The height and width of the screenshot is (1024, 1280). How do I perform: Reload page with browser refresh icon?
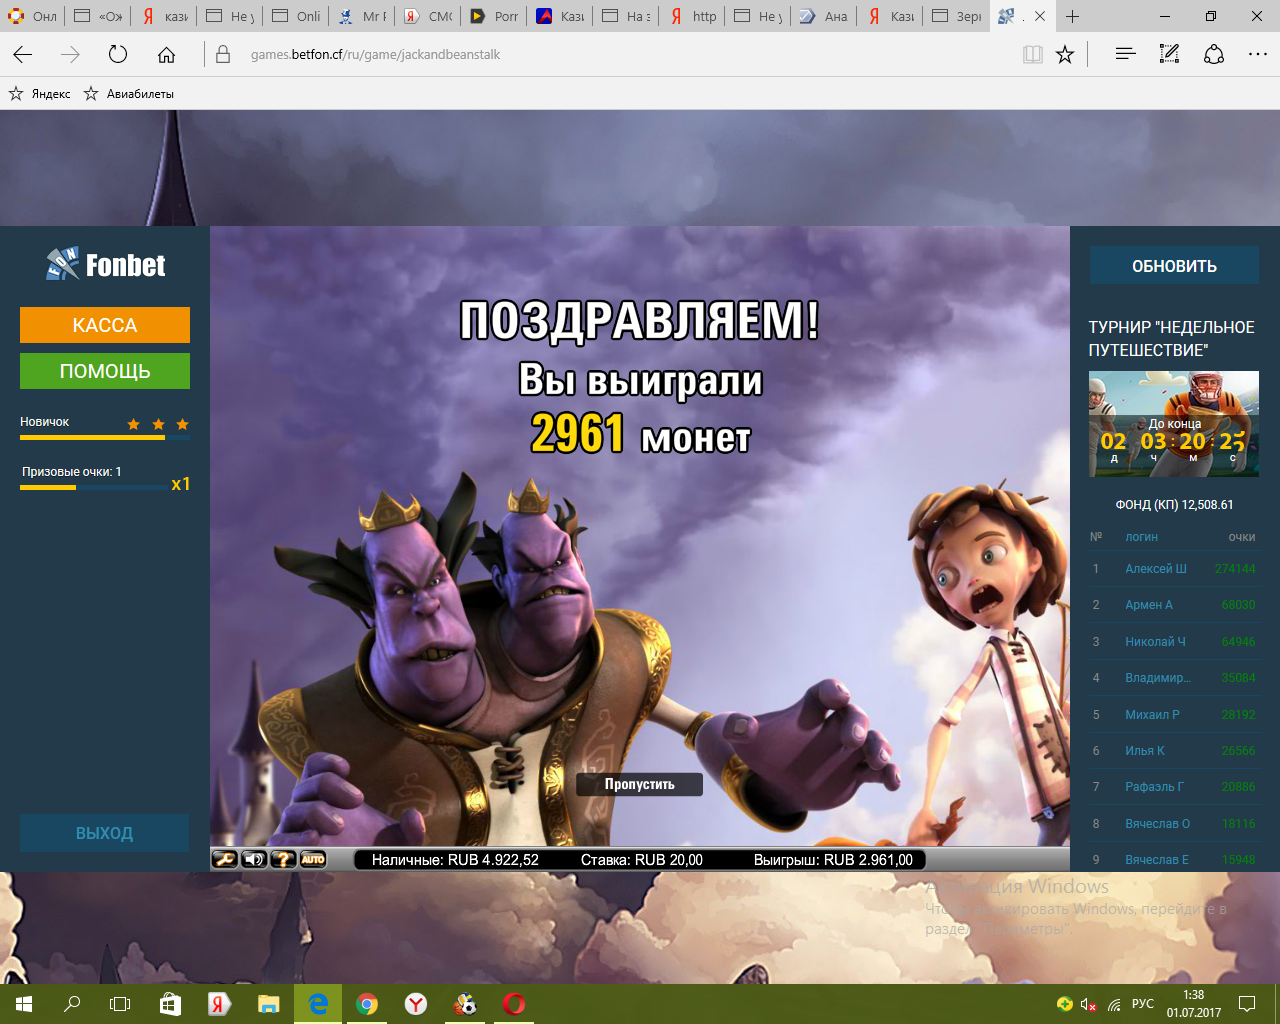pos(118,55)
